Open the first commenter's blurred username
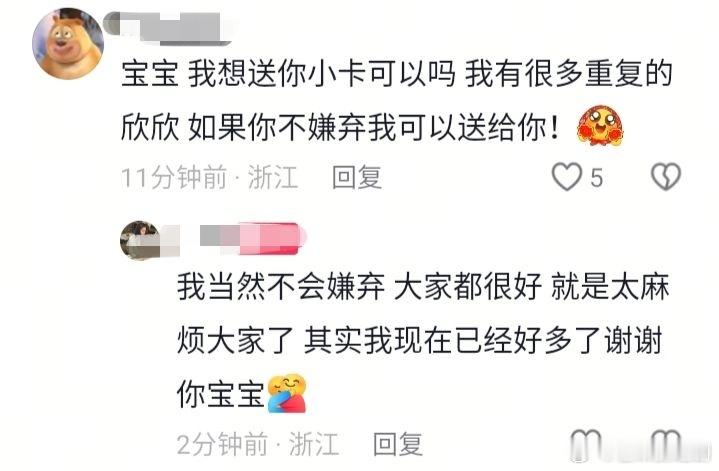 click(x=167, y=28)
